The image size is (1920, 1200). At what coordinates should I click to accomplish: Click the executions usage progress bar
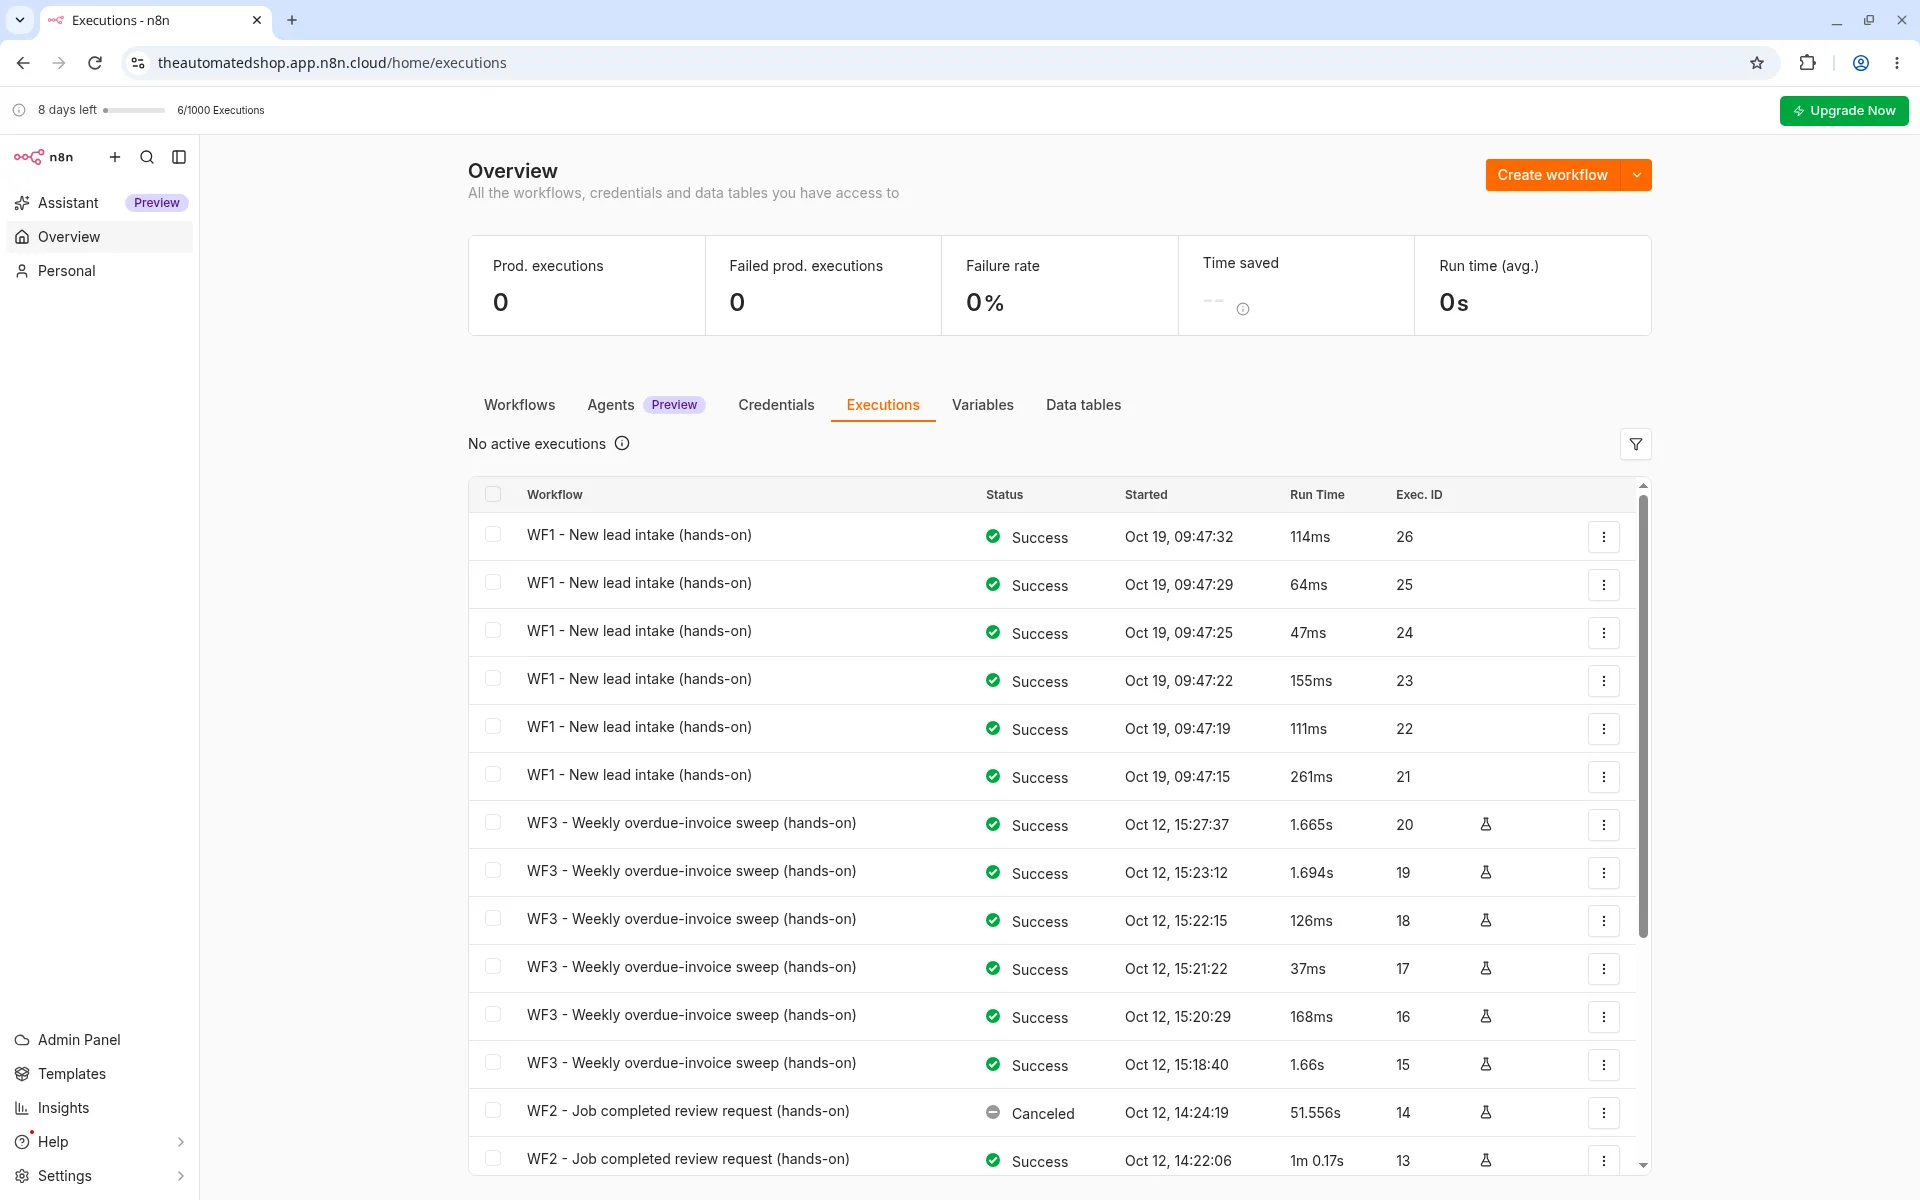click(x=134, y=110)
